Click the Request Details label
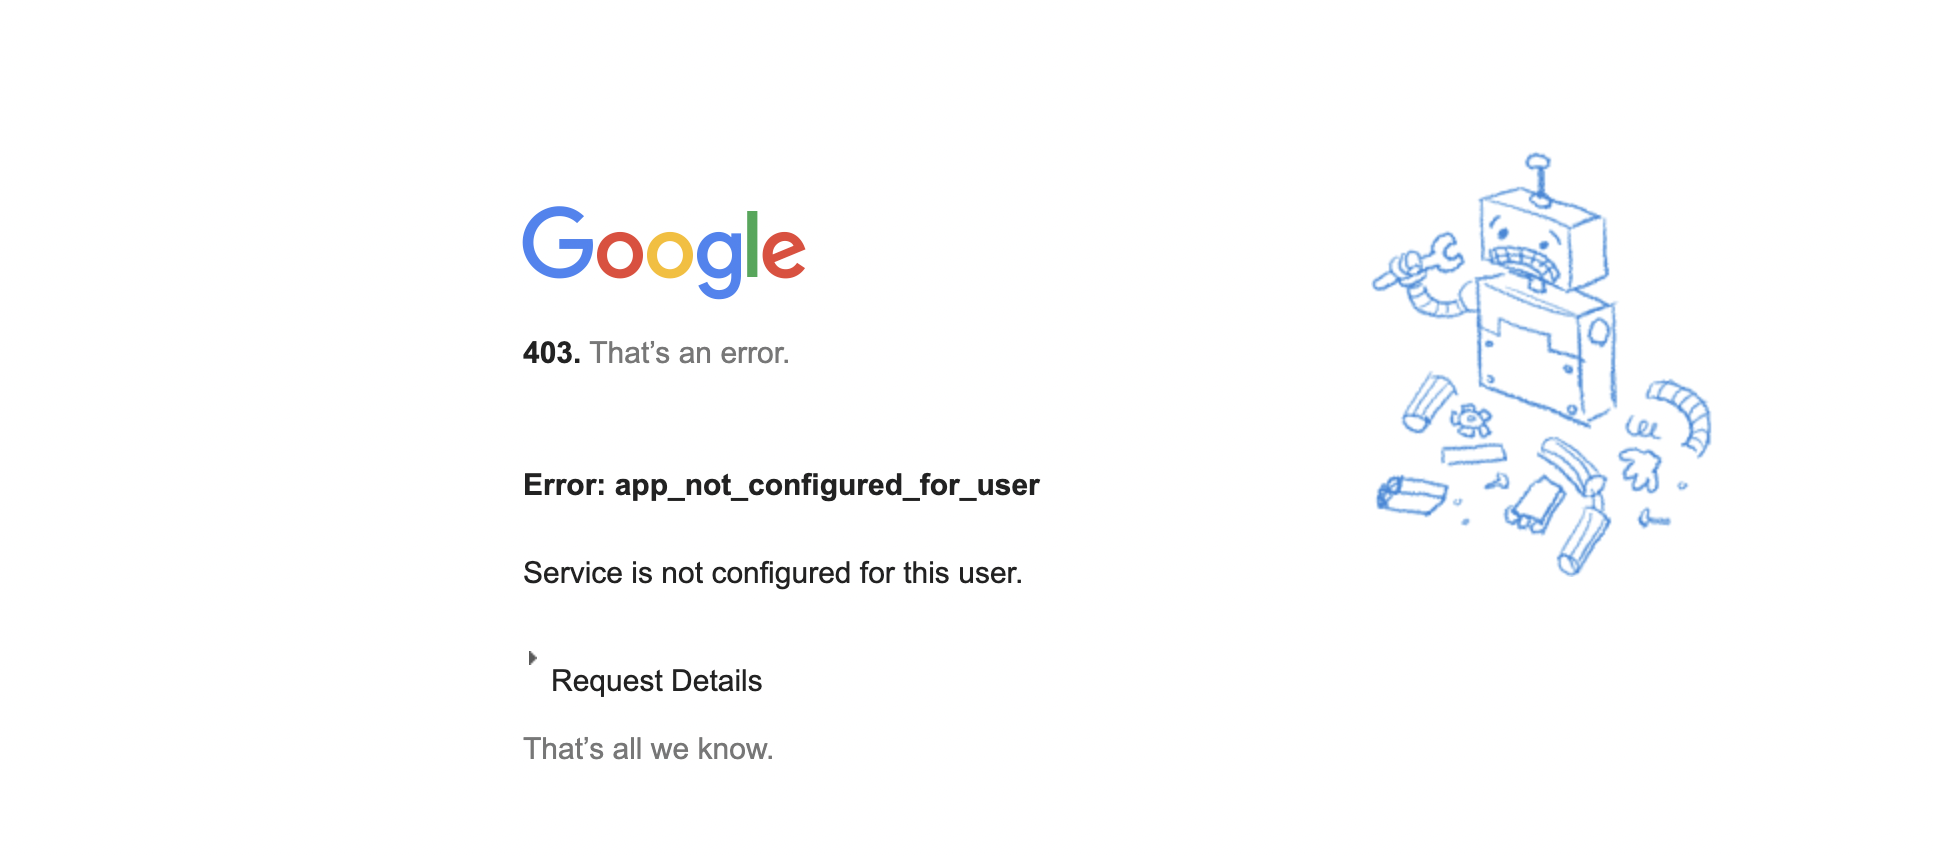This screenshot has width=1933, height=856. [x=656, y=681]
